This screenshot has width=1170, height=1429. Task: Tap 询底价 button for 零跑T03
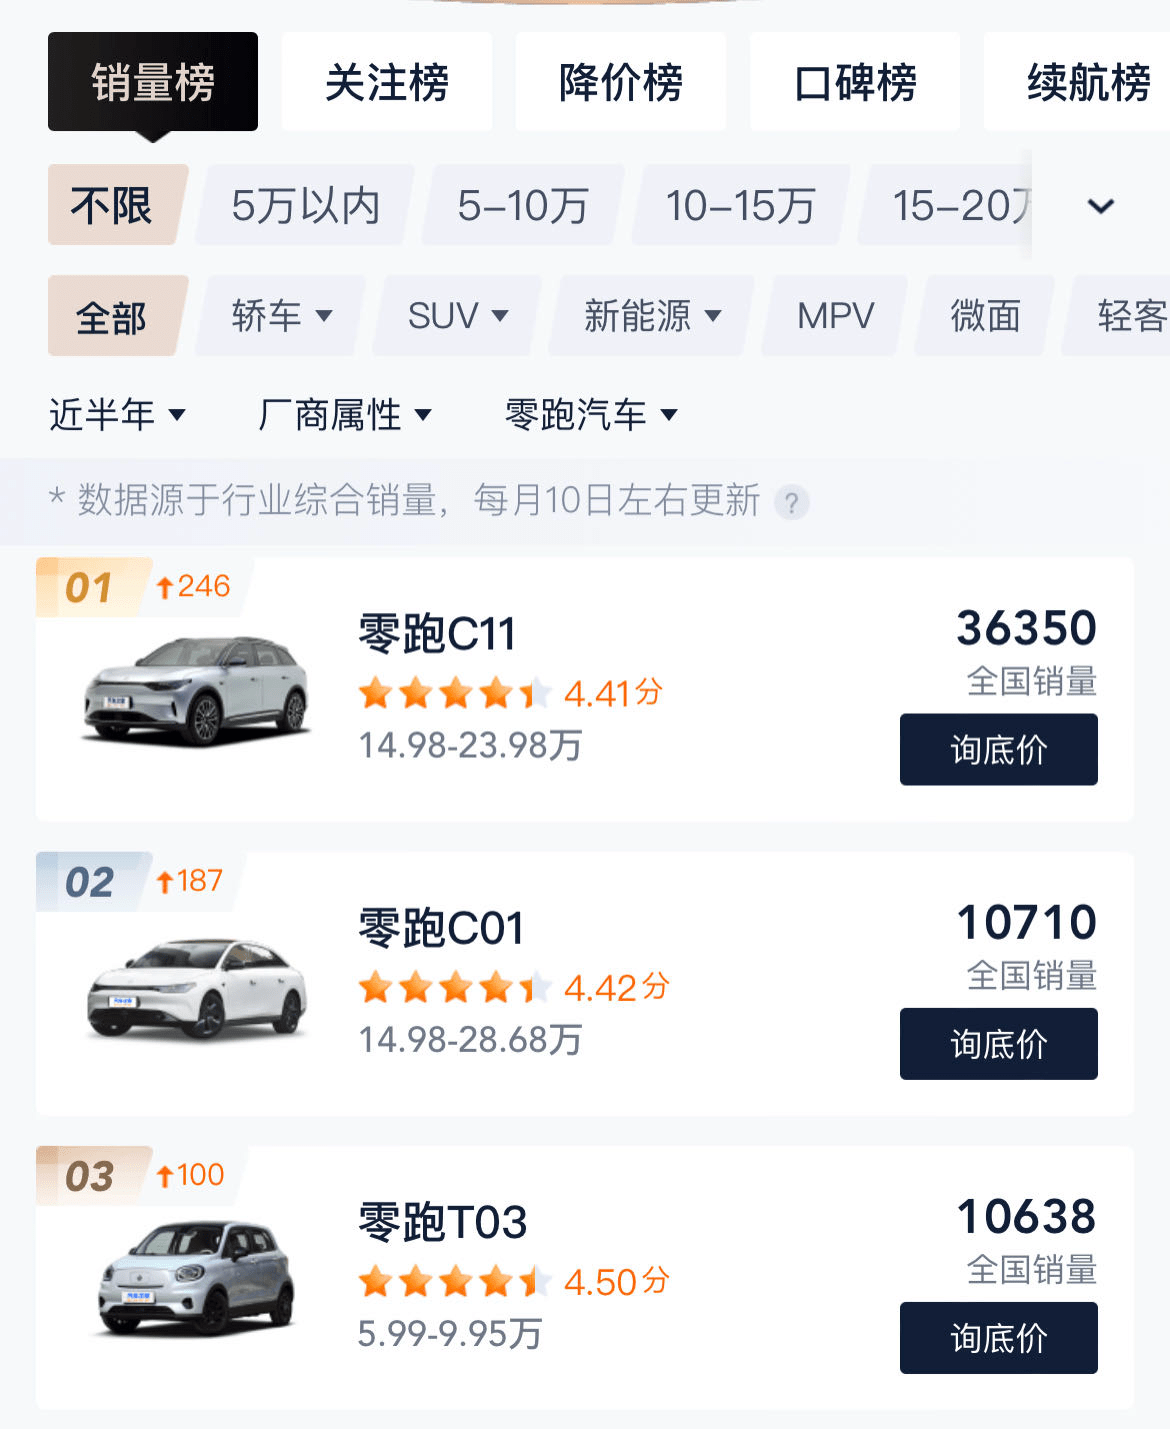pos(999,1338)
